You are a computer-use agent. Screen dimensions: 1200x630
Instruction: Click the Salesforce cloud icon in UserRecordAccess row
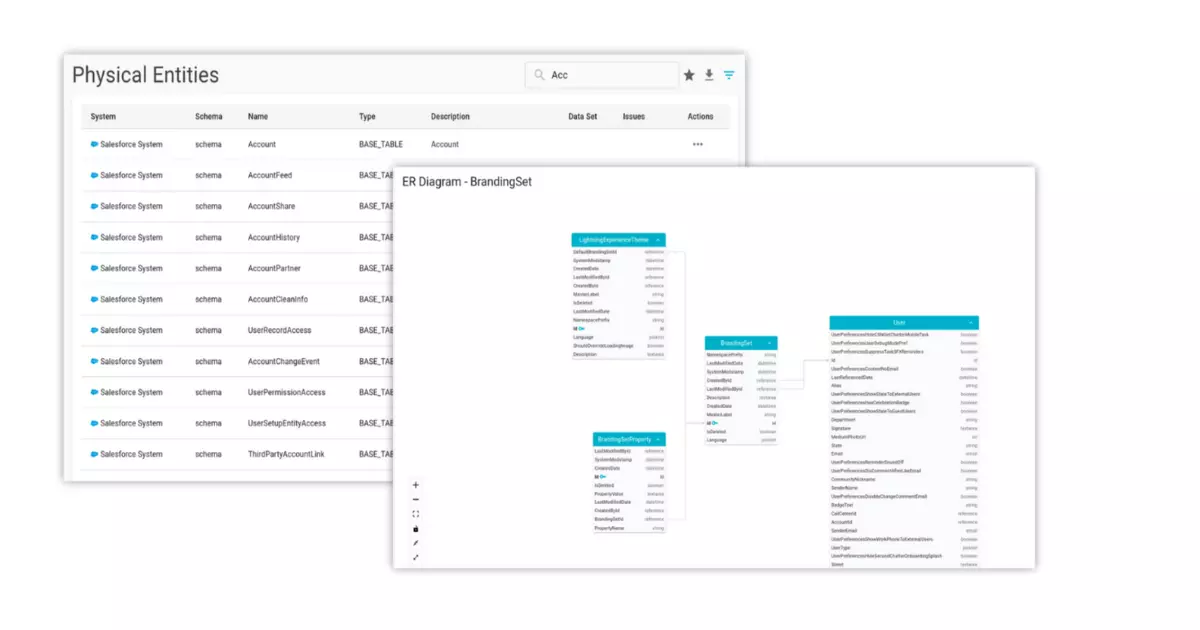tap(95, 330)
